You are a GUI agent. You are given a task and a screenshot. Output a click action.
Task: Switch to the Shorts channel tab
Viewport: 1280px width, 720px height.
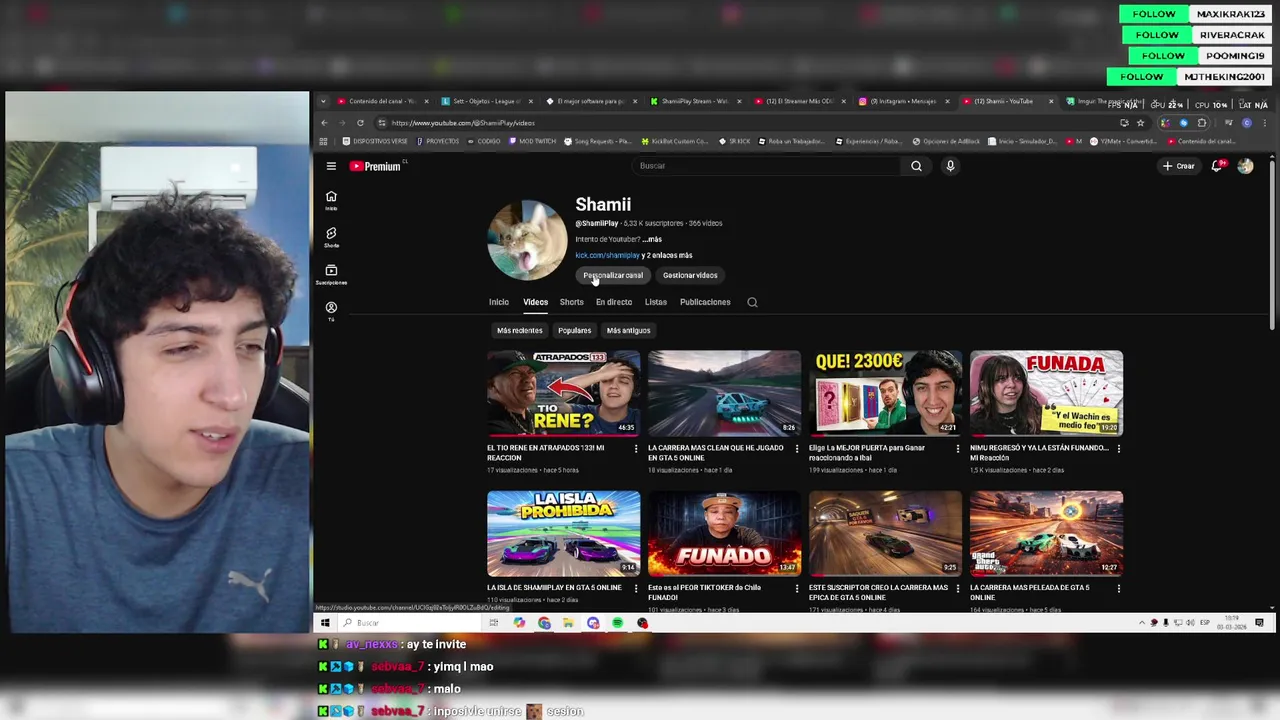click(x=571, y=302)
